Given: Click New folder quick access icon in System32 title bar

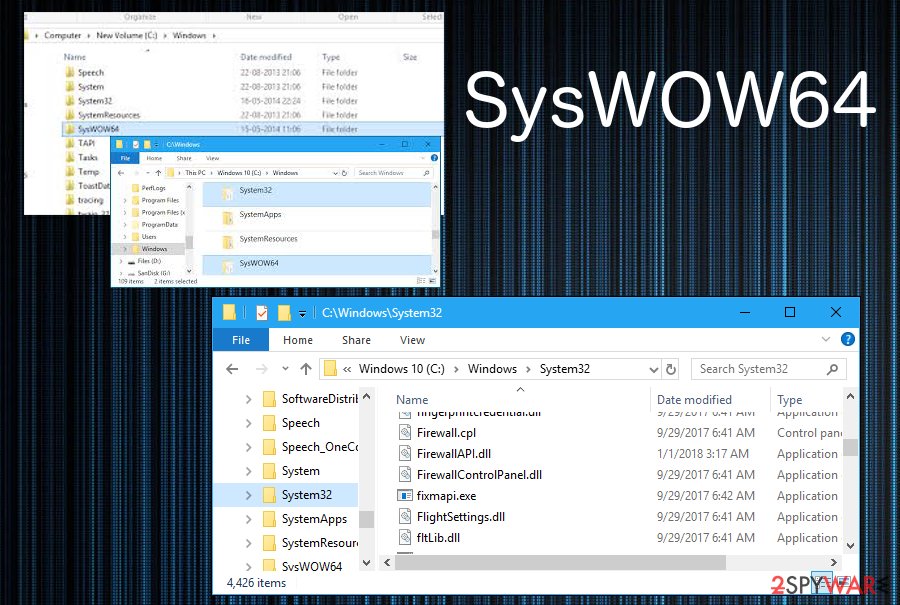Looking at the screenshot, I should tap(284, 313).
